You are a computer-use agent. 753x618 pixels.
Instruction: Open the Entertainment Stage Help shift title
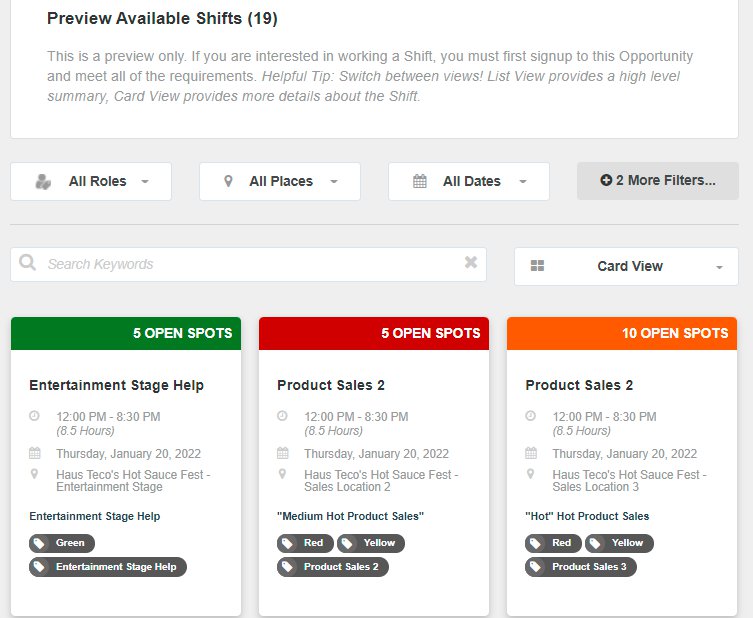[x=117, y=385]
